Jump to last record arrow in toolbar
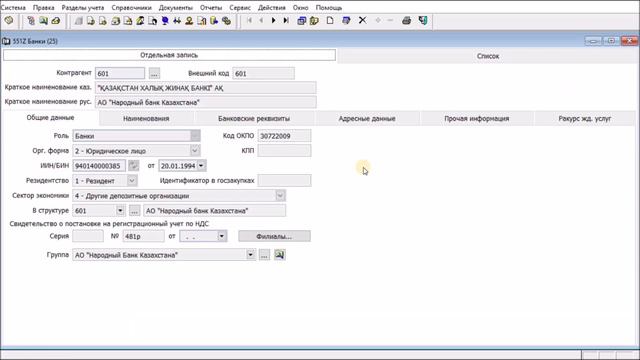This screenshot has width=640, height=360. (286, 20)
